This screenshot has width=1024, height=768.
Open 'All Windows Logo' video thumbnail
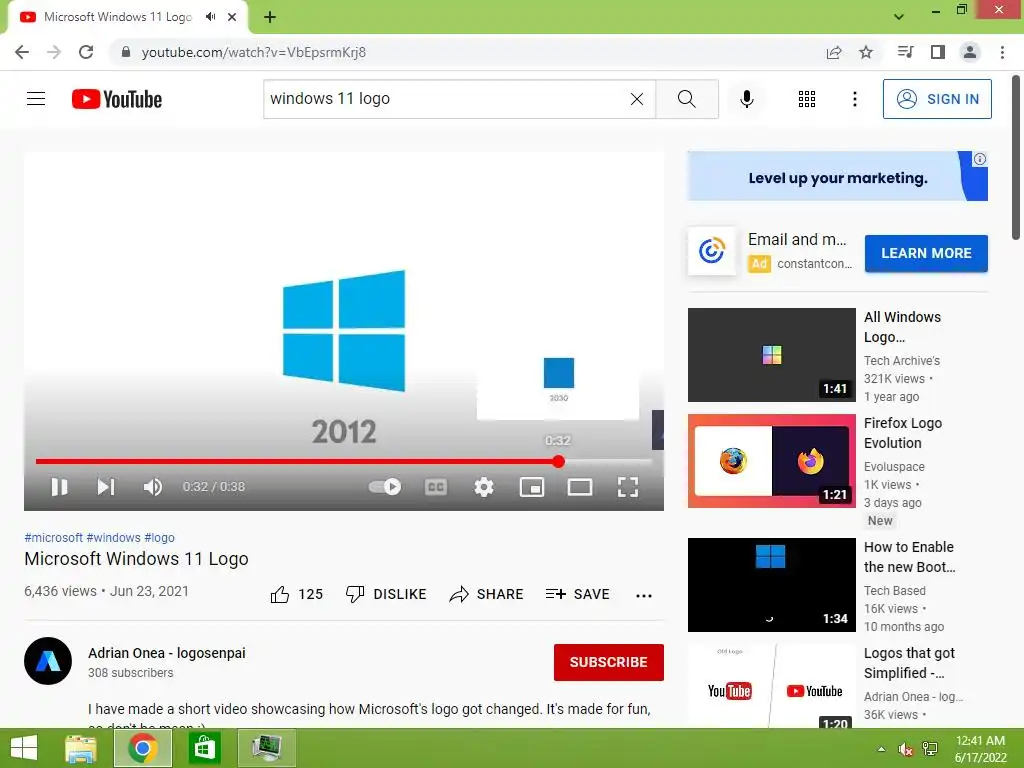[771, 355]
